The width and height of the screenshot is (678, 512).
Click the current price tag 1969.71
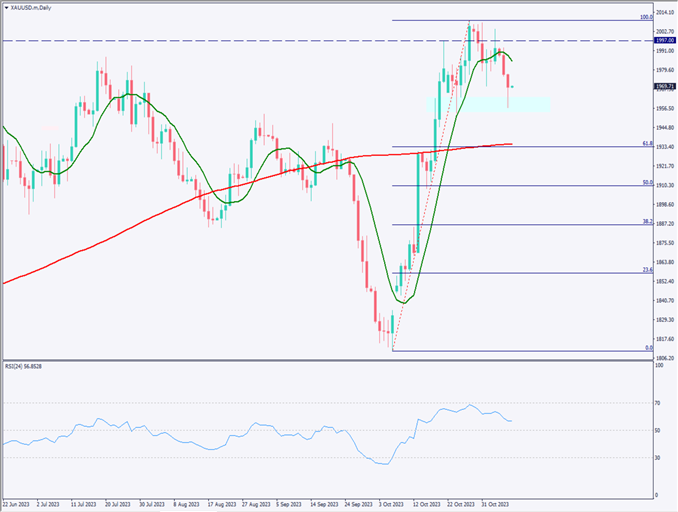[x=665, y=86]
